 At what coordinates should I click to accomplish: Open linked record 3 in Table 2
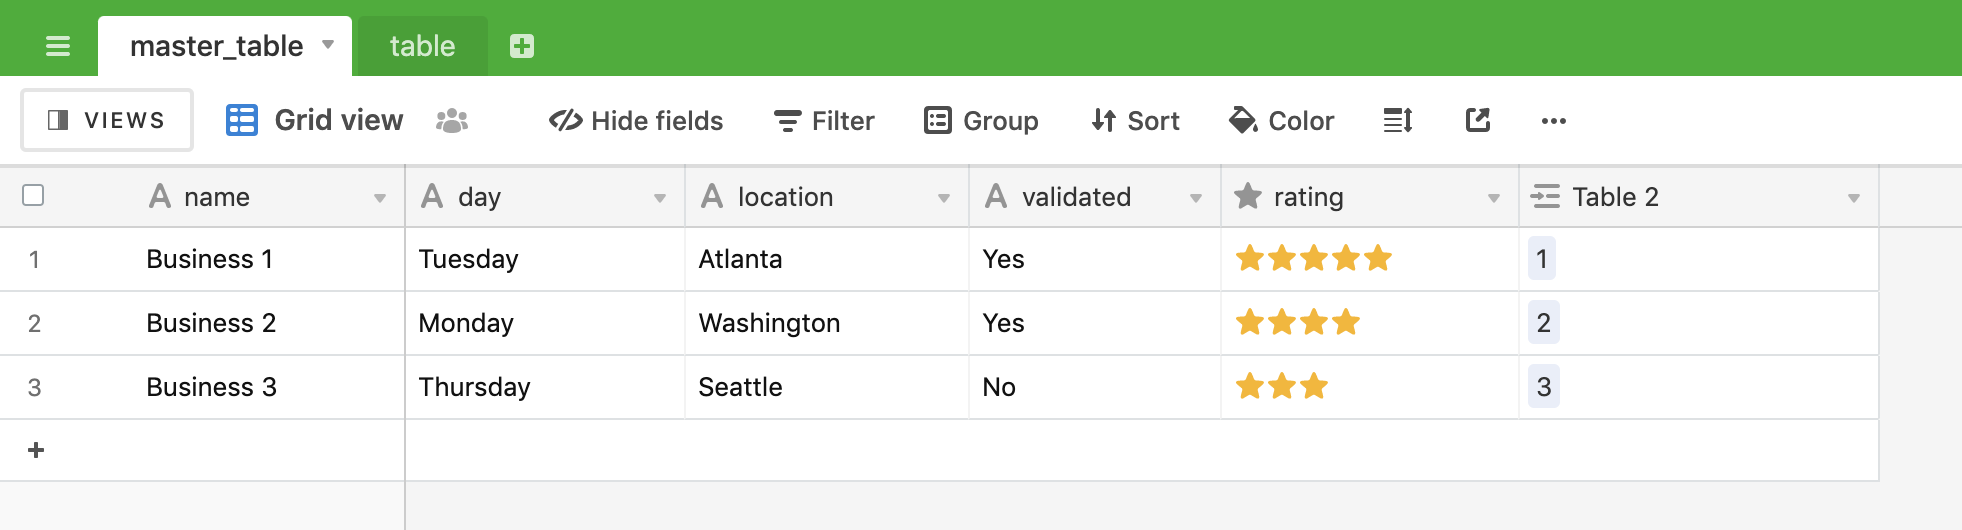tap(1544, 387)
